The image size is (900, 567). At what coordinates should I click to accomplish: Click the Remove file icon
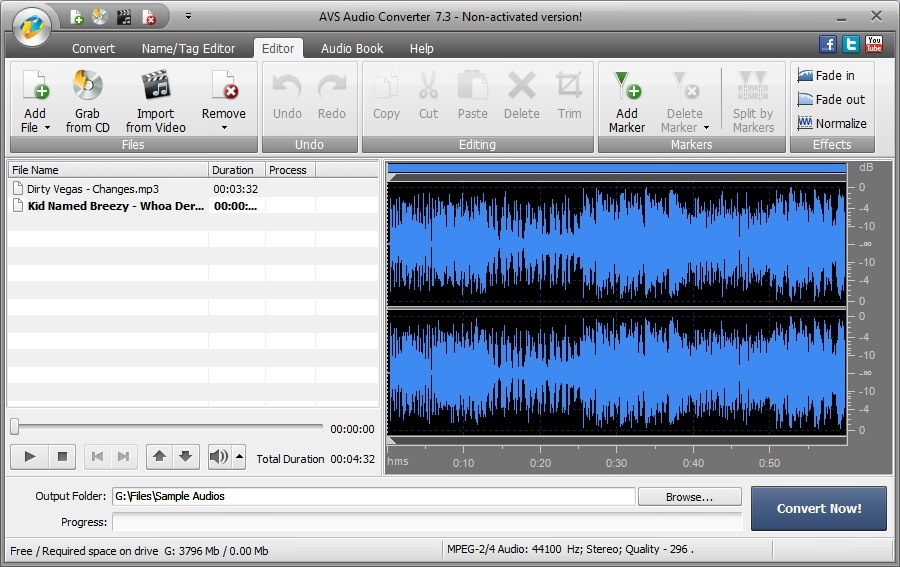coord(224,85)
